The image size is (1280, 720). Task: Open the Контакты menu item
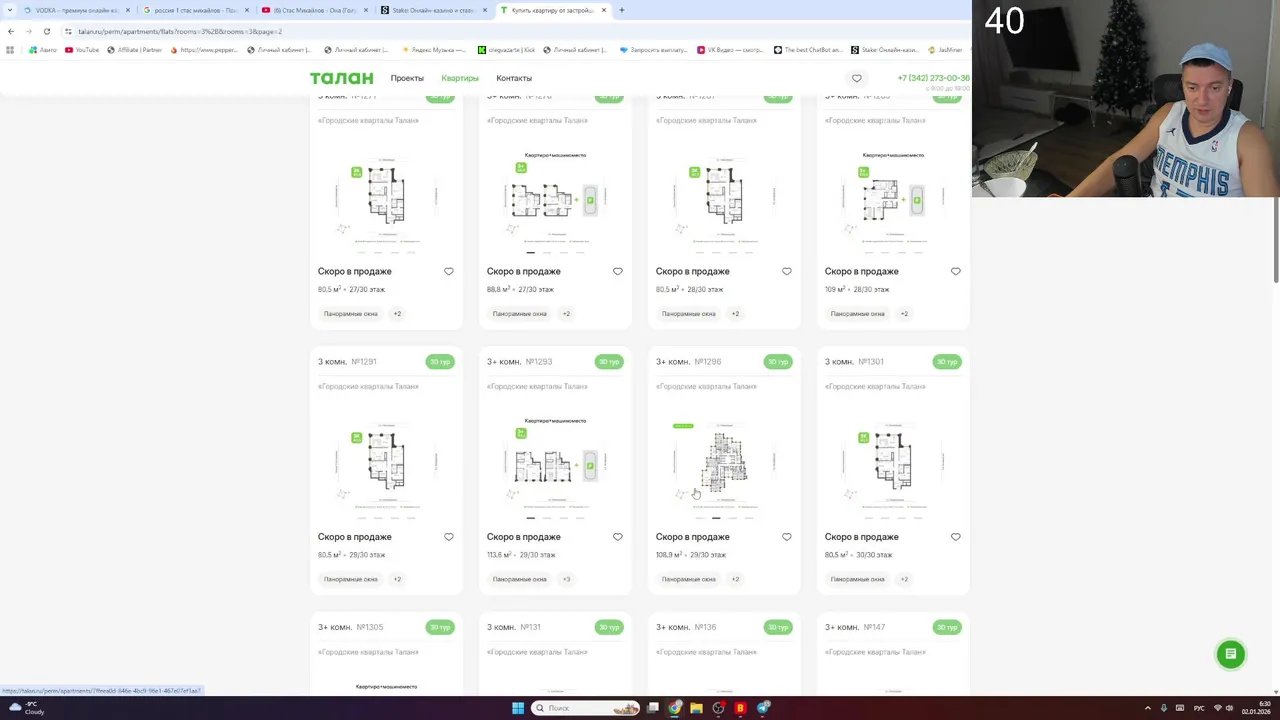[514, 78]
